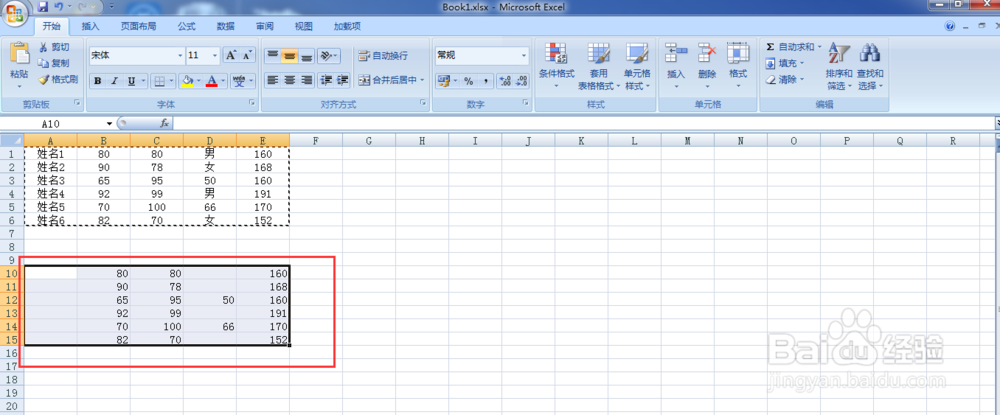
Task: Apply percent style
Action: (x=468, y=81)
